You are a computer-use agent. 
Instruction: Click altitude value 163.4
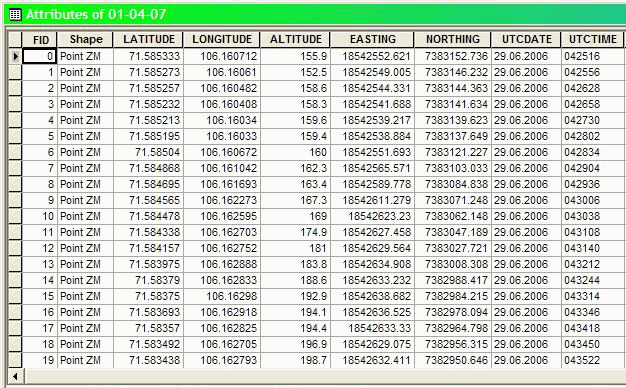(313, 184)
